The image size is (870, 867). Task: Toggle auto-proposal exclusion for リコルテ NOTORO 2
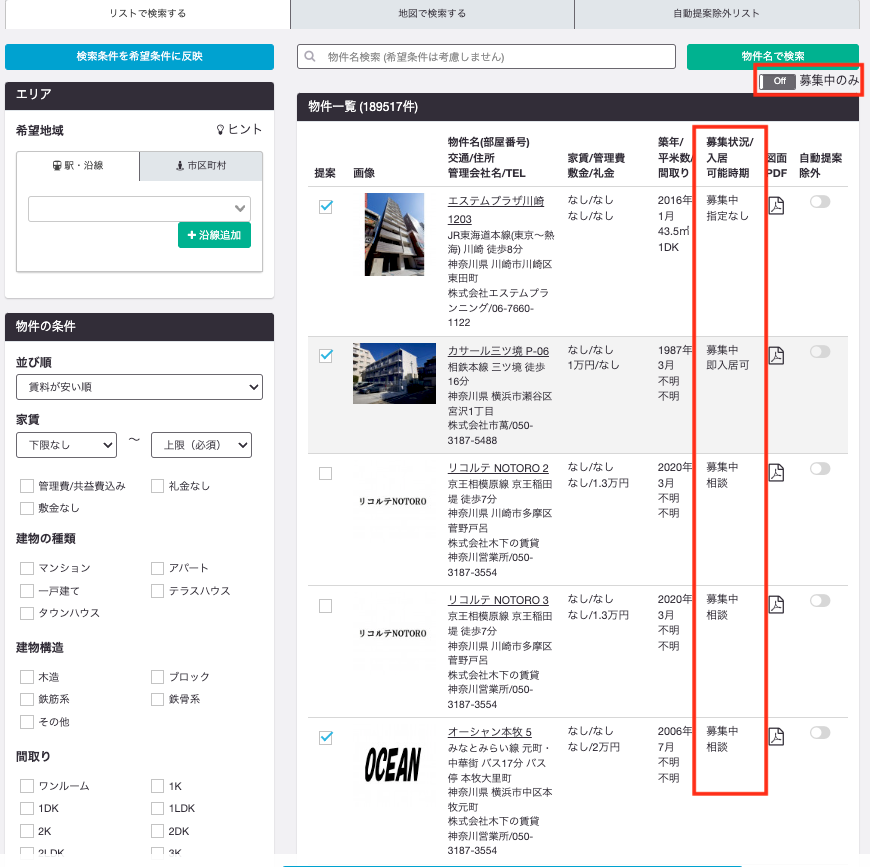pyautogui.click(x=820, y=468)
